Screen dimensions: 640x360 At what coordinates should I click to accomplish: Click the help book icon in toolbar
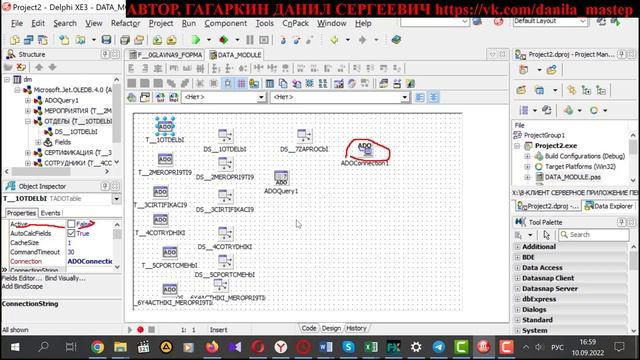point(396,40)
